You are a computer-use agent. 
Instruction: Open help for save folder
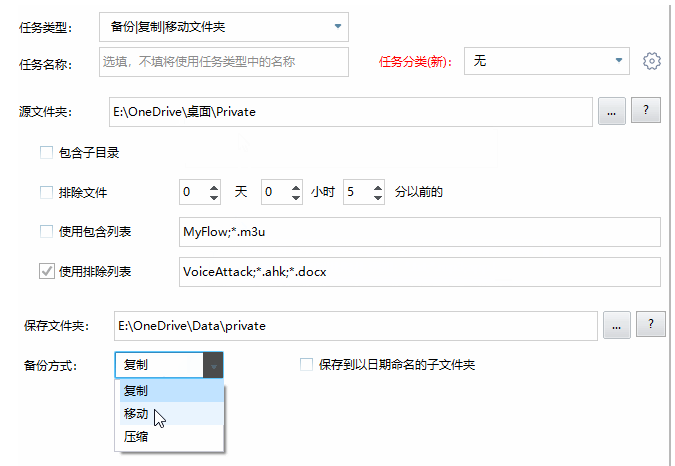[651, 324]
